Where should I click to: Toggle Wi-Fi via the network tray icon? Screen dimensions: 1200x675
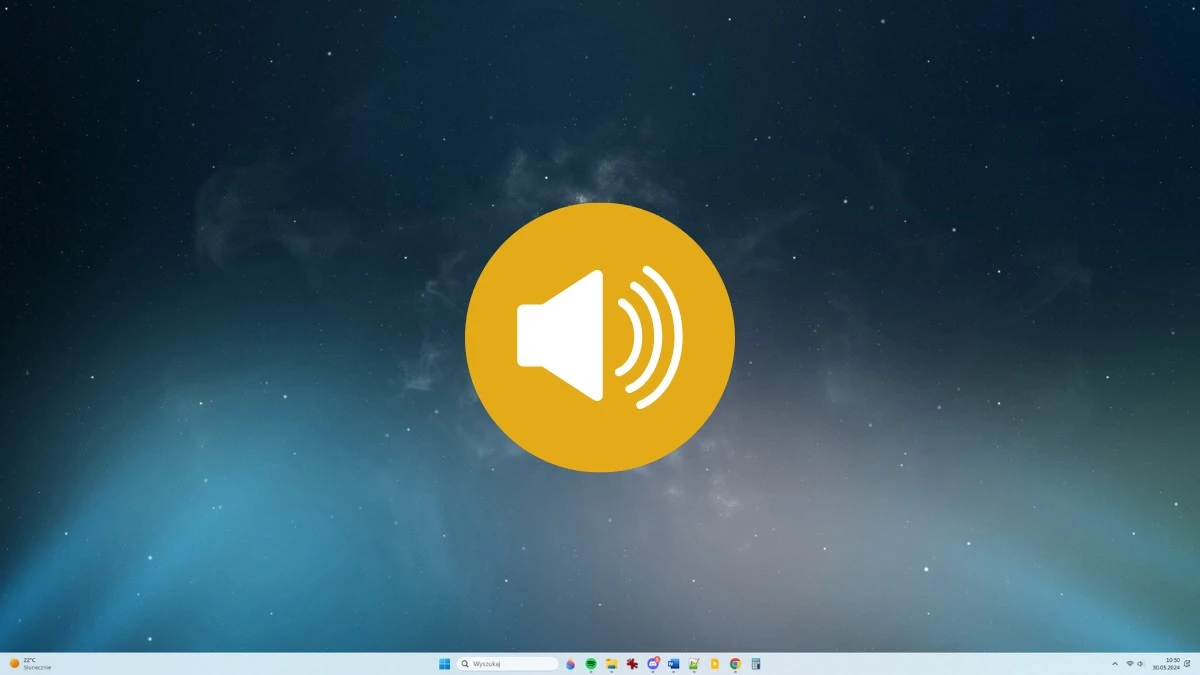click(1130, 663)
